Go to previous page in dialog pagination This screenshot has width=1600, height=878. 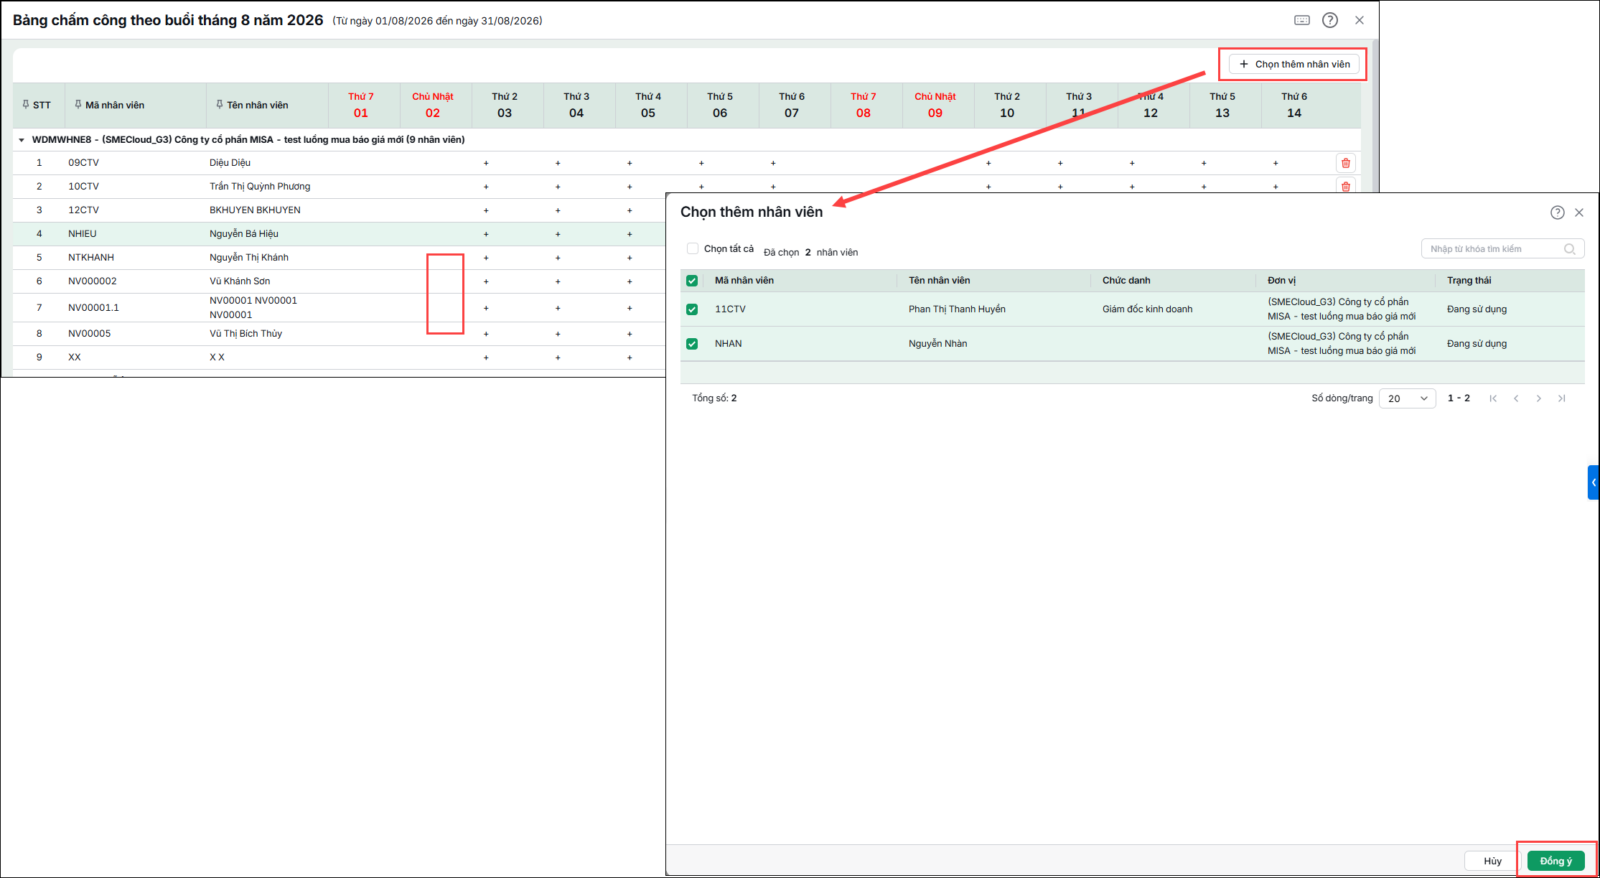click(1516, 398)
